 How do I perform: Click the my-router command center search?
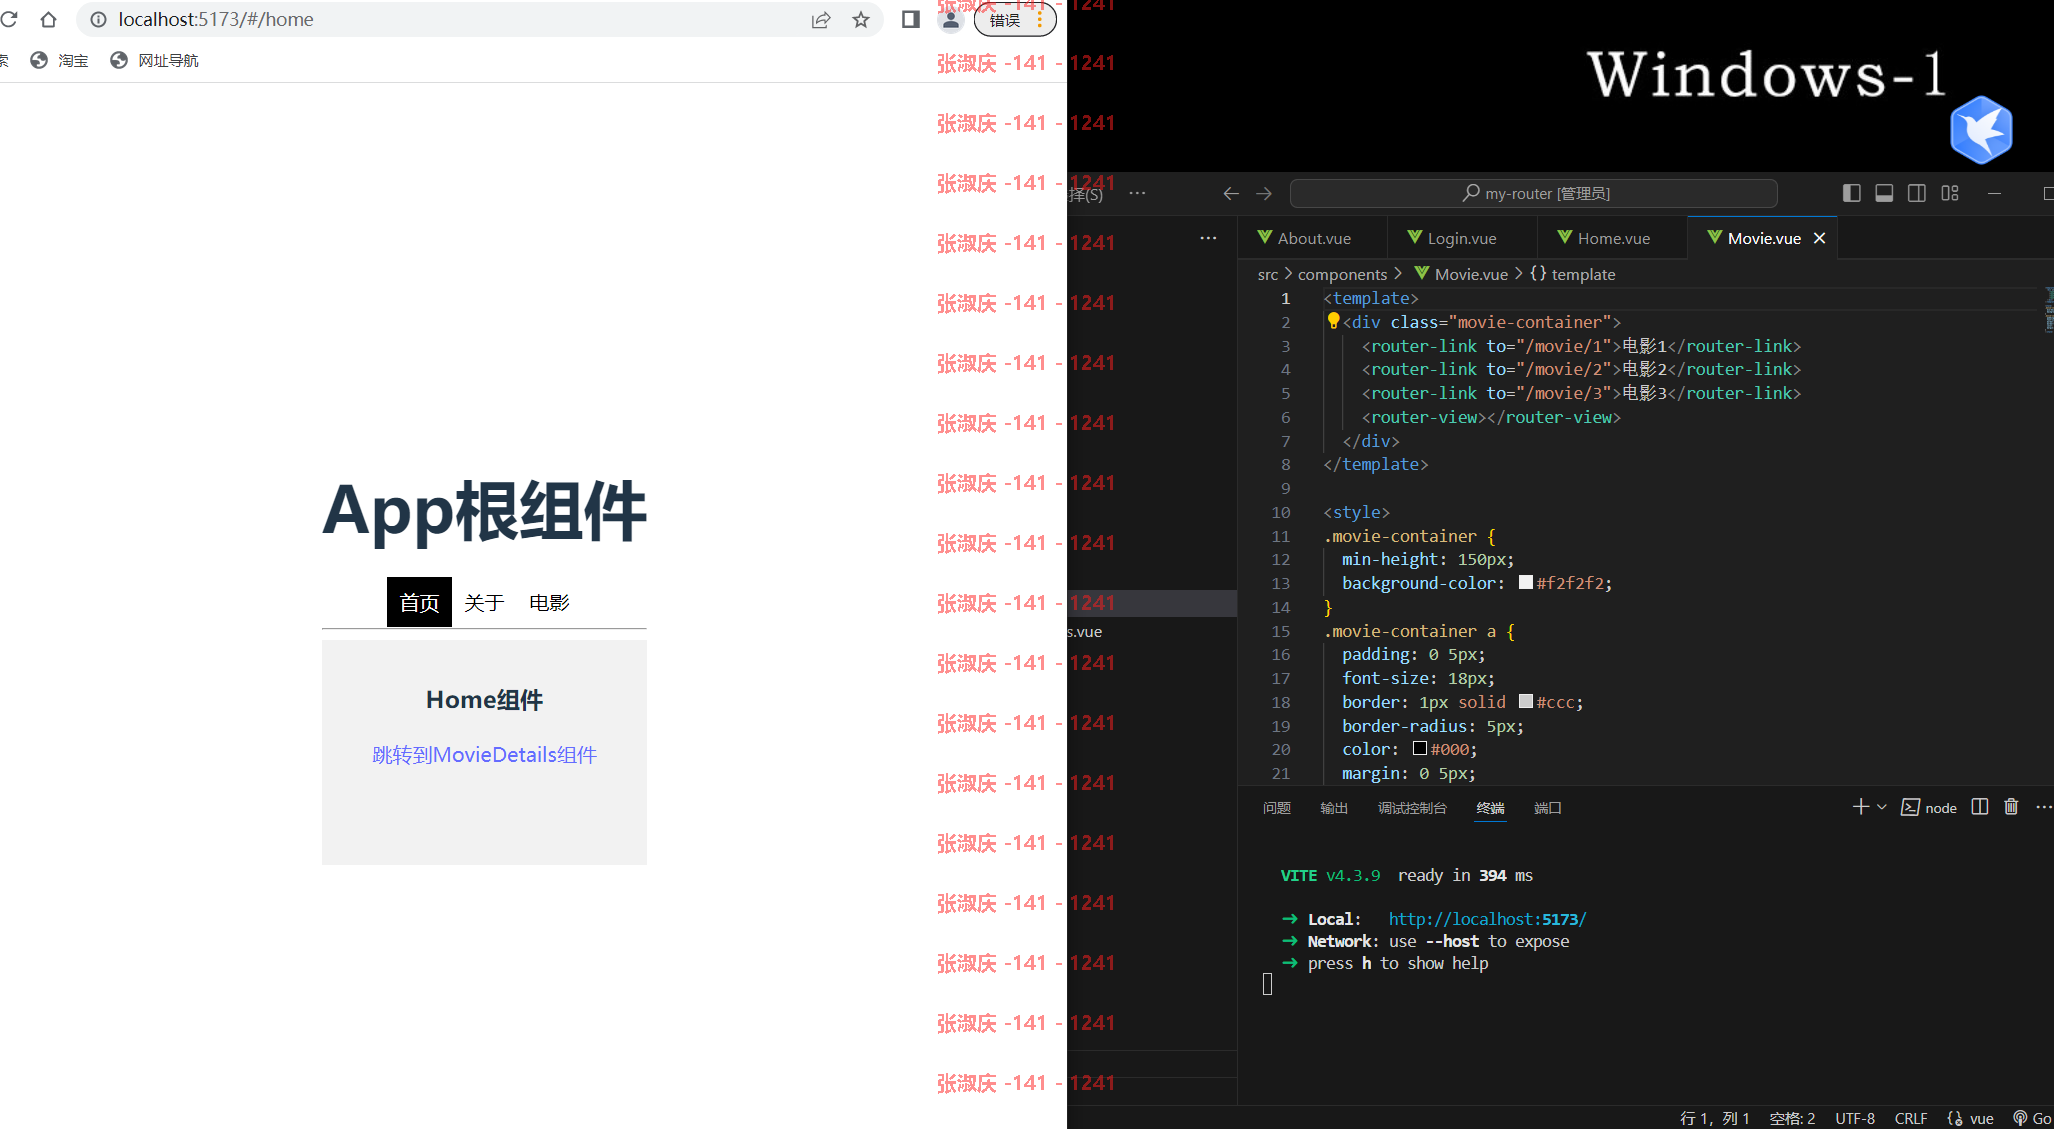point(1534,193)
